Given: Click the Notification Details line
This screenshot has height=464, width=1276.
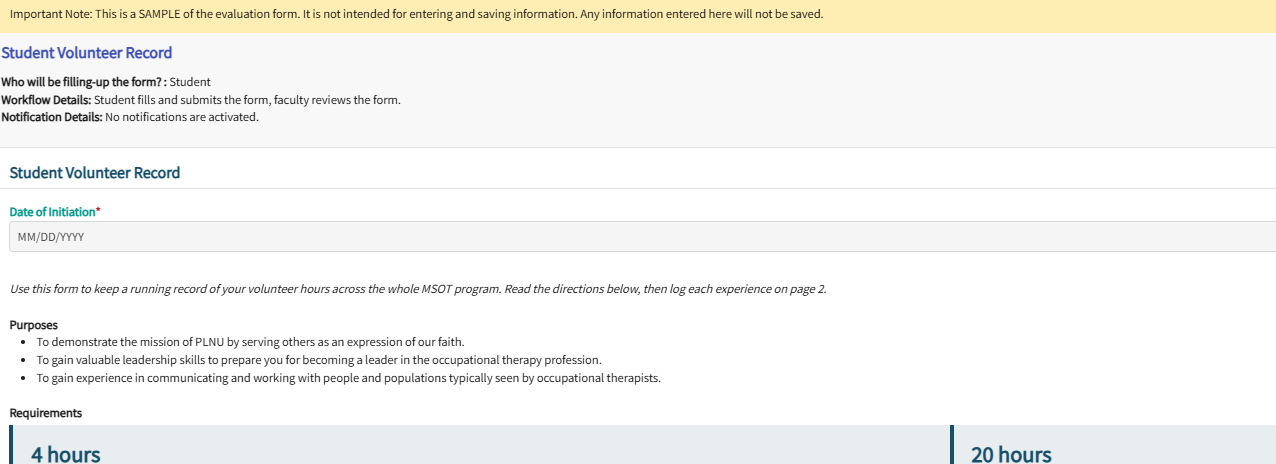Looking at the screenshot, I should 130,117.
